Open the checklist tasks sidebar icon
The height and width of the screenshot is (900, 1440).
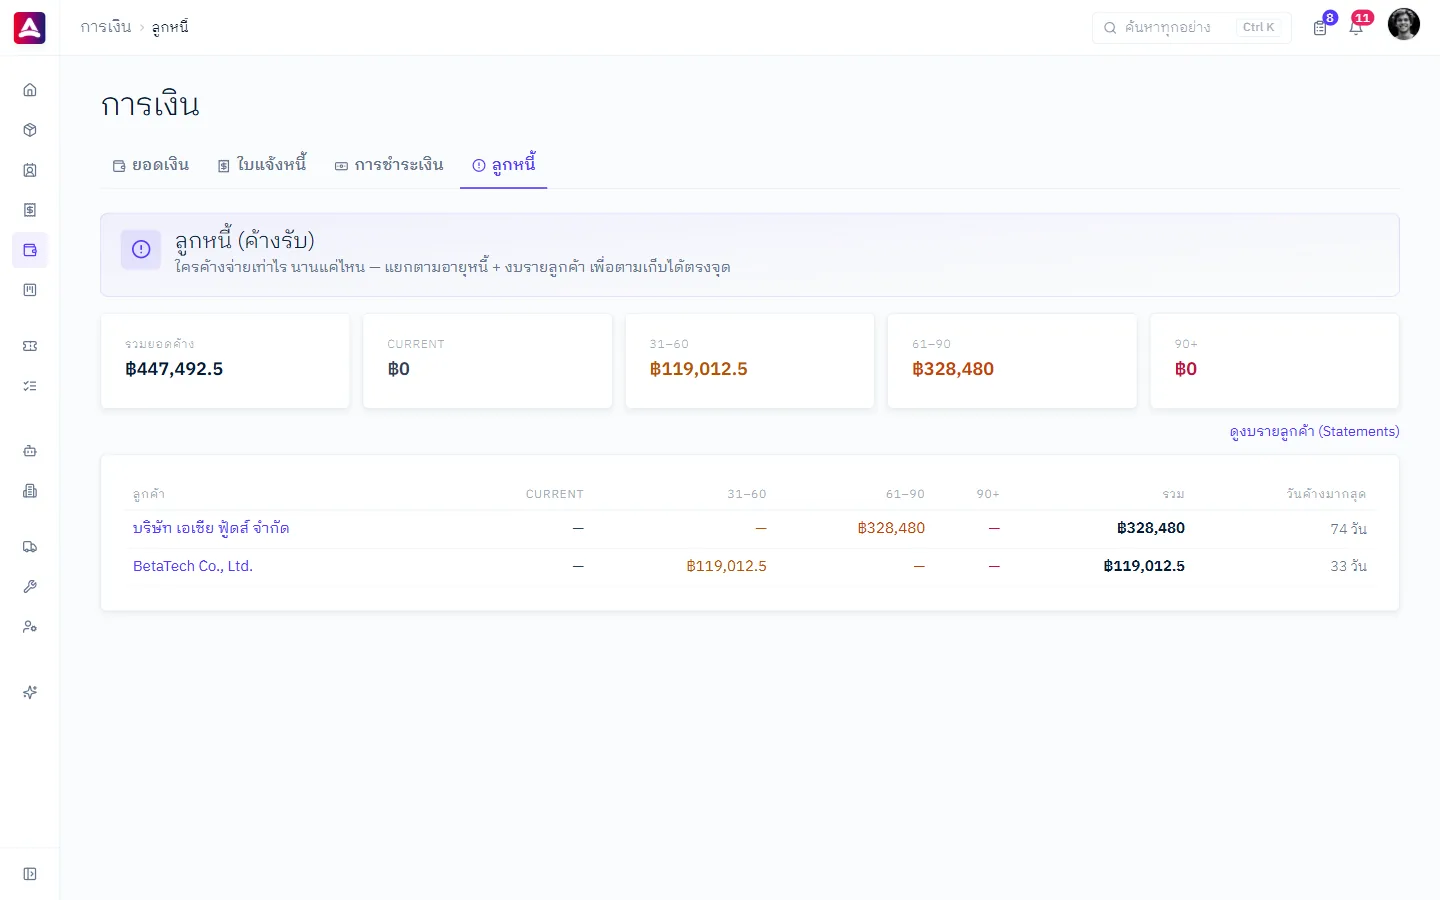30,386
